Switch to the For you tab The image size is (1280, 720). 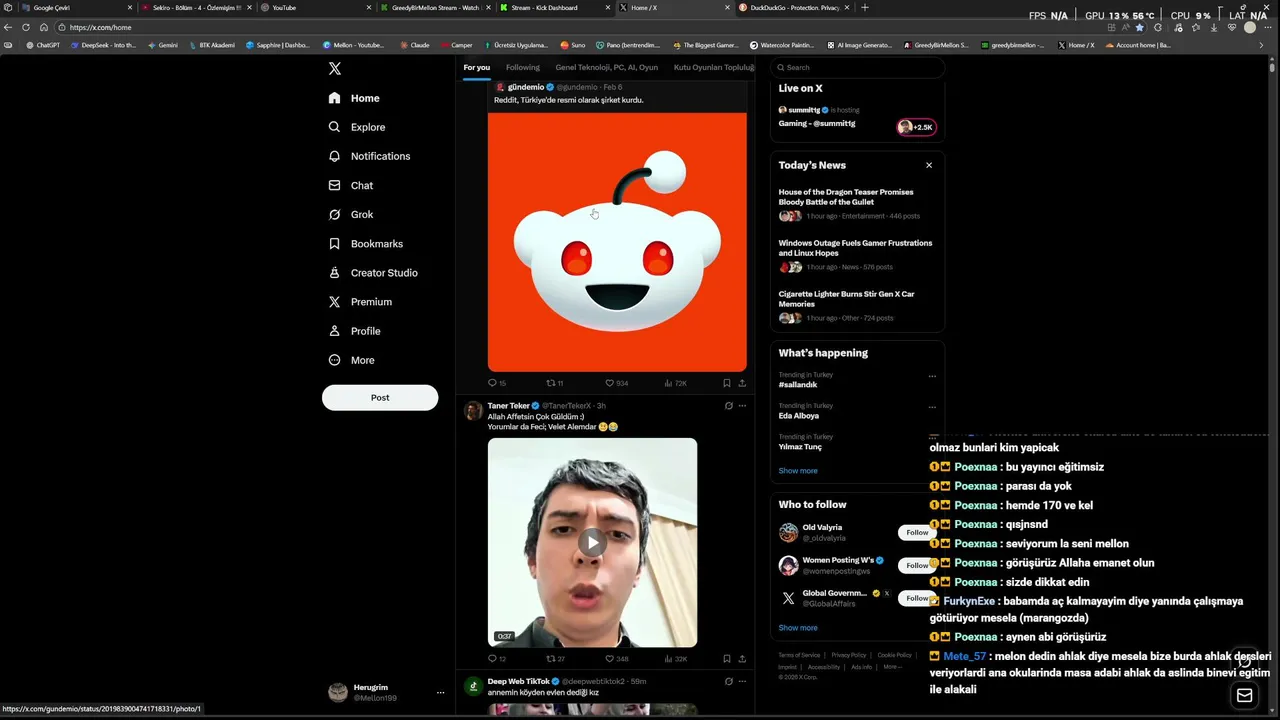tap(477, 67)
